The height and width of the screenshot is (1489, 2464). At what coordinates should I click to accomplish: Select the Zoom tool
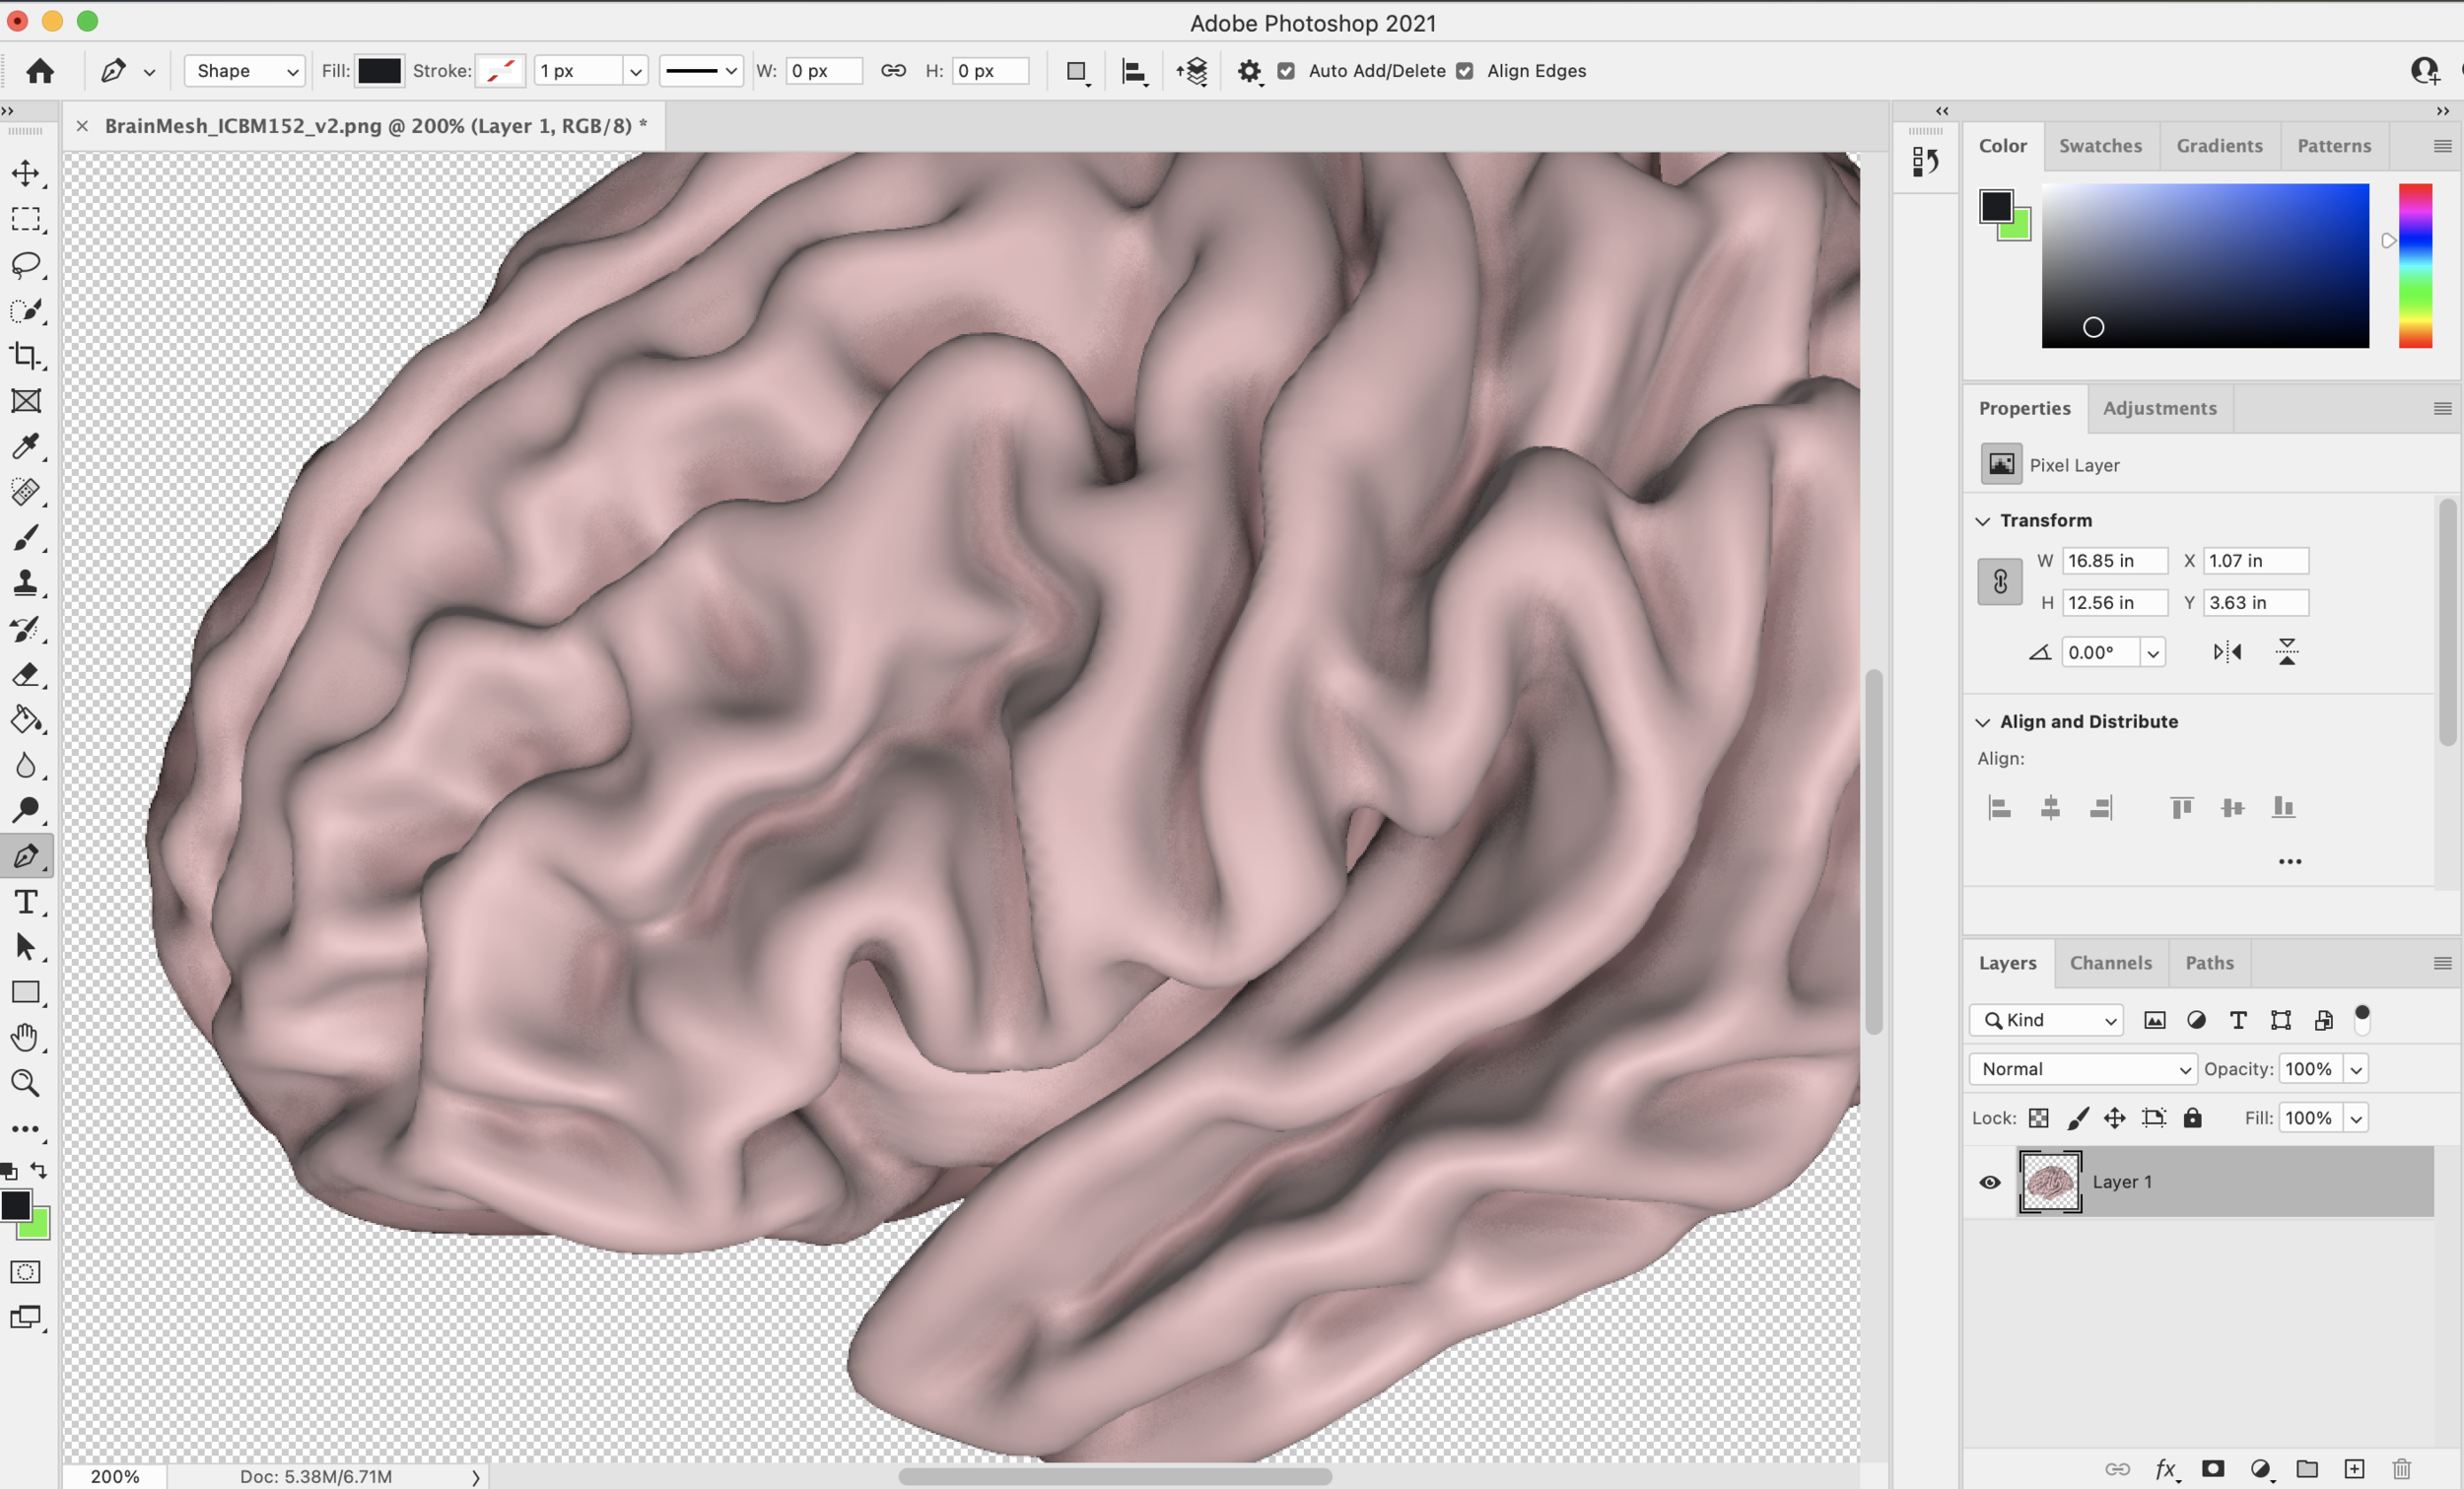tap(26, 1083)
